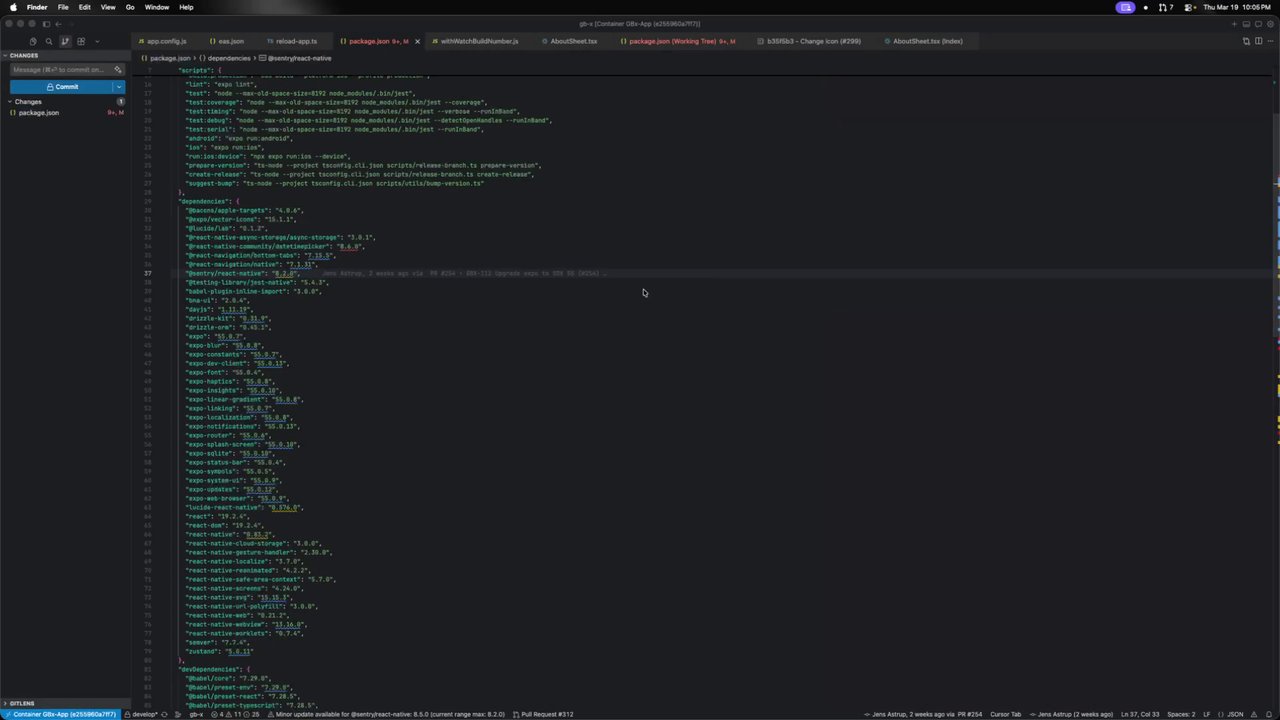The height and width of the screenshot is (720, 1280).
Task: Switch to package.json (Working Tree) tab
Action: [x=676, y=41]
